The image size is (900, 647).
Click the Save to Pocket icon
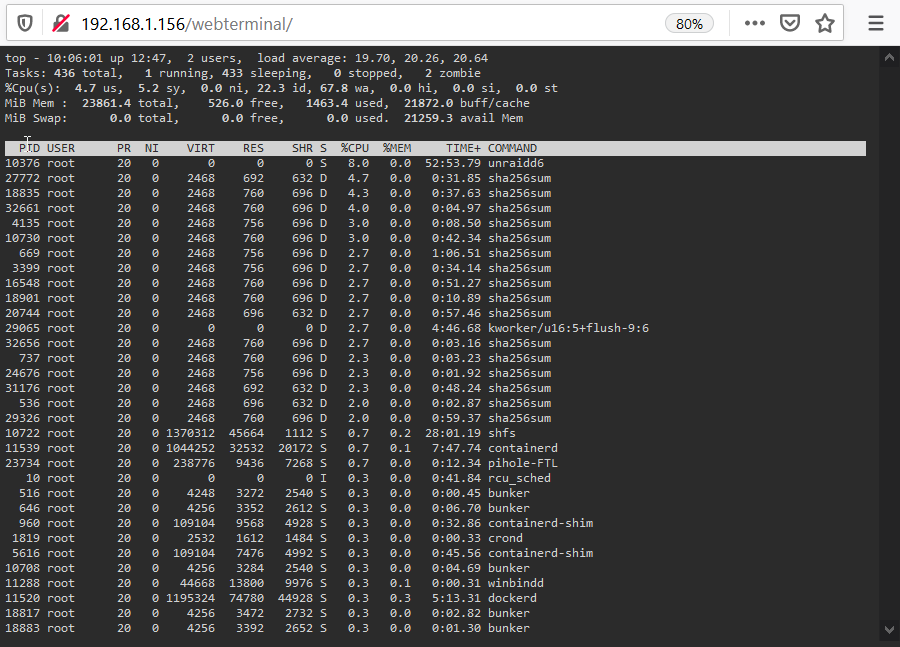click(x=790, y=24)
